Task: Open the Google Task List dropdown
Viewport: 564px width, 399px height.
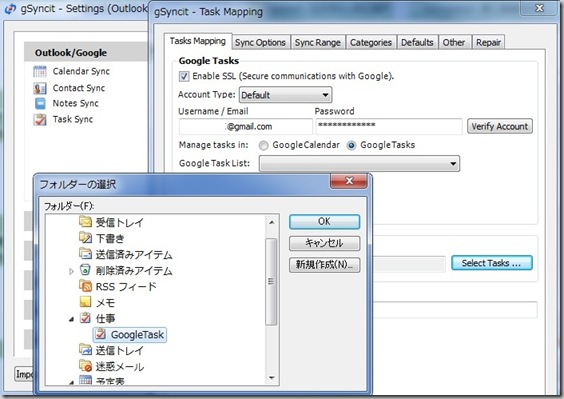Action: [359, 164]
